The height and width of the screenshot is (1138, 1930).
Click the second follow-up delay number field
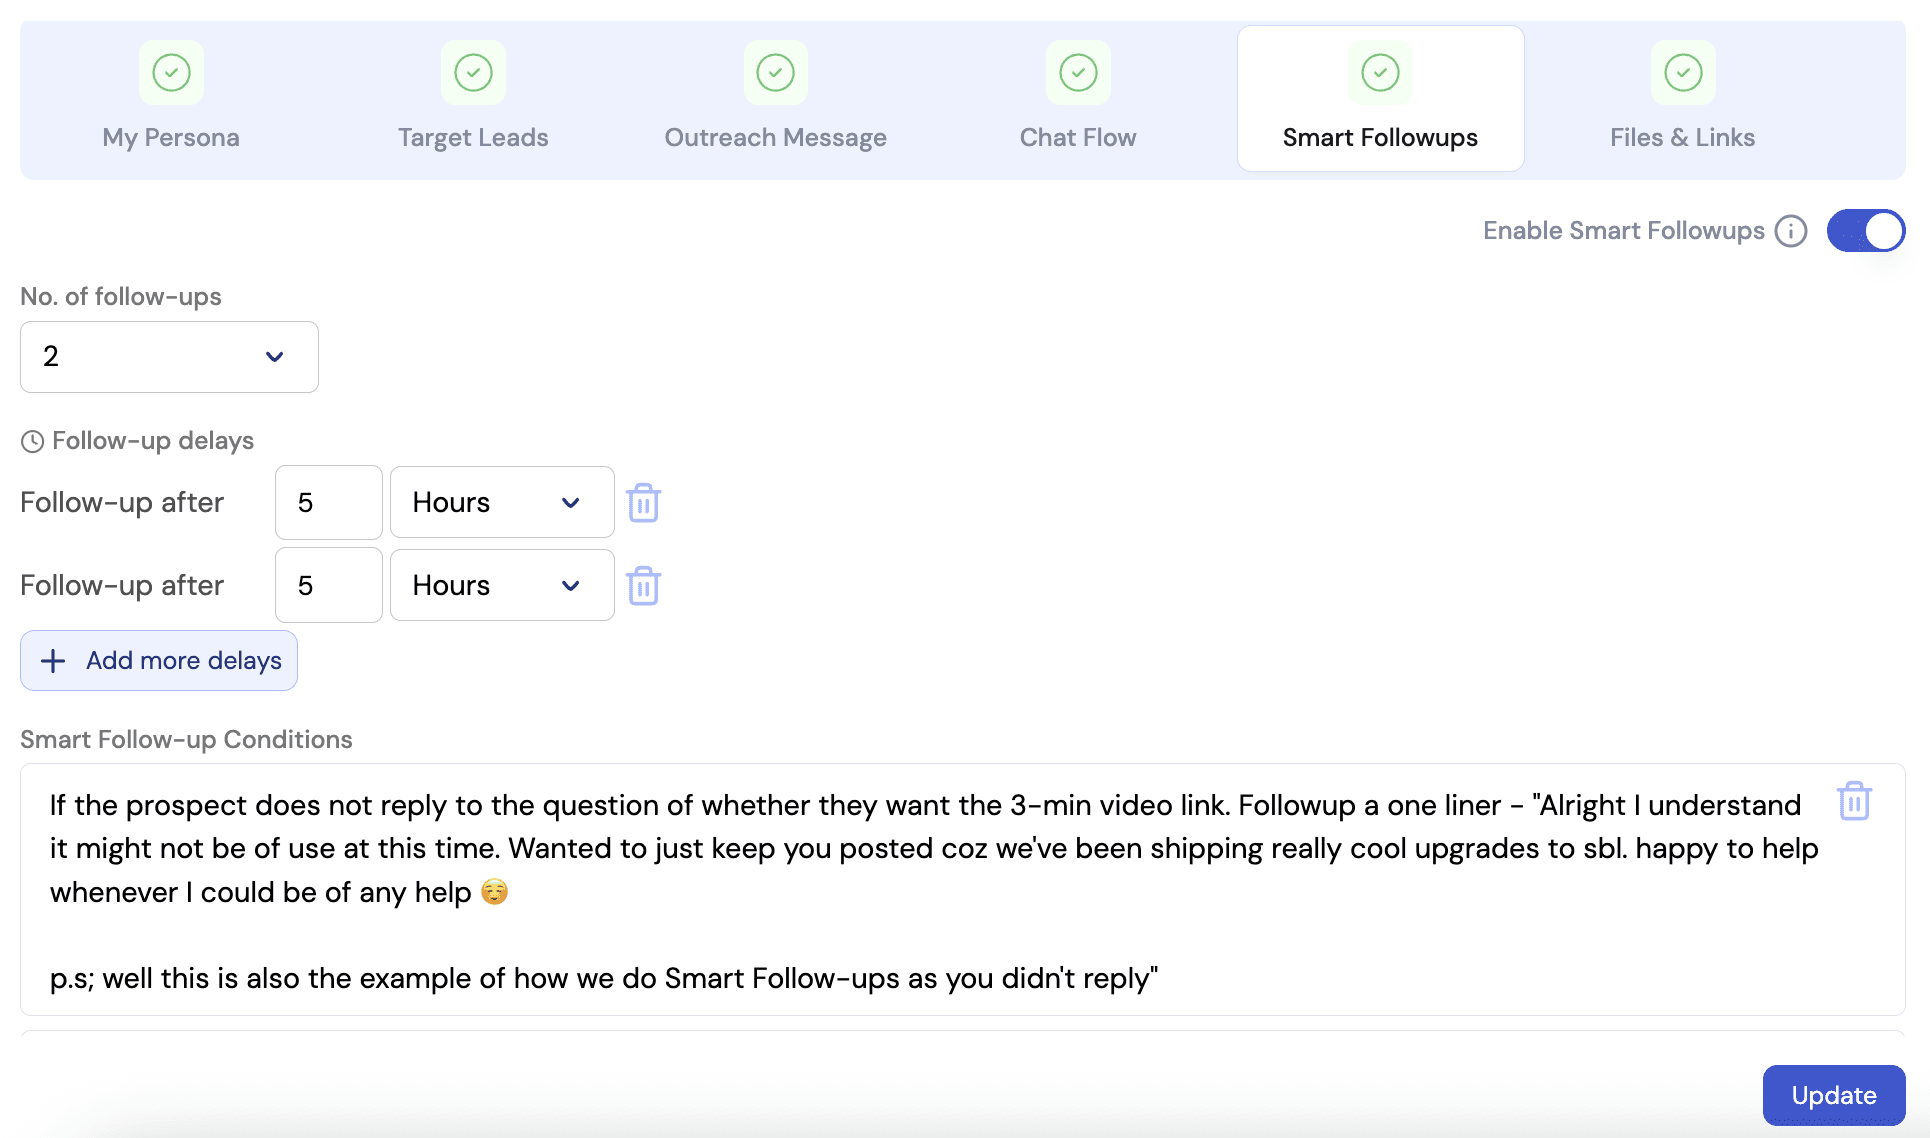(328, 585)
